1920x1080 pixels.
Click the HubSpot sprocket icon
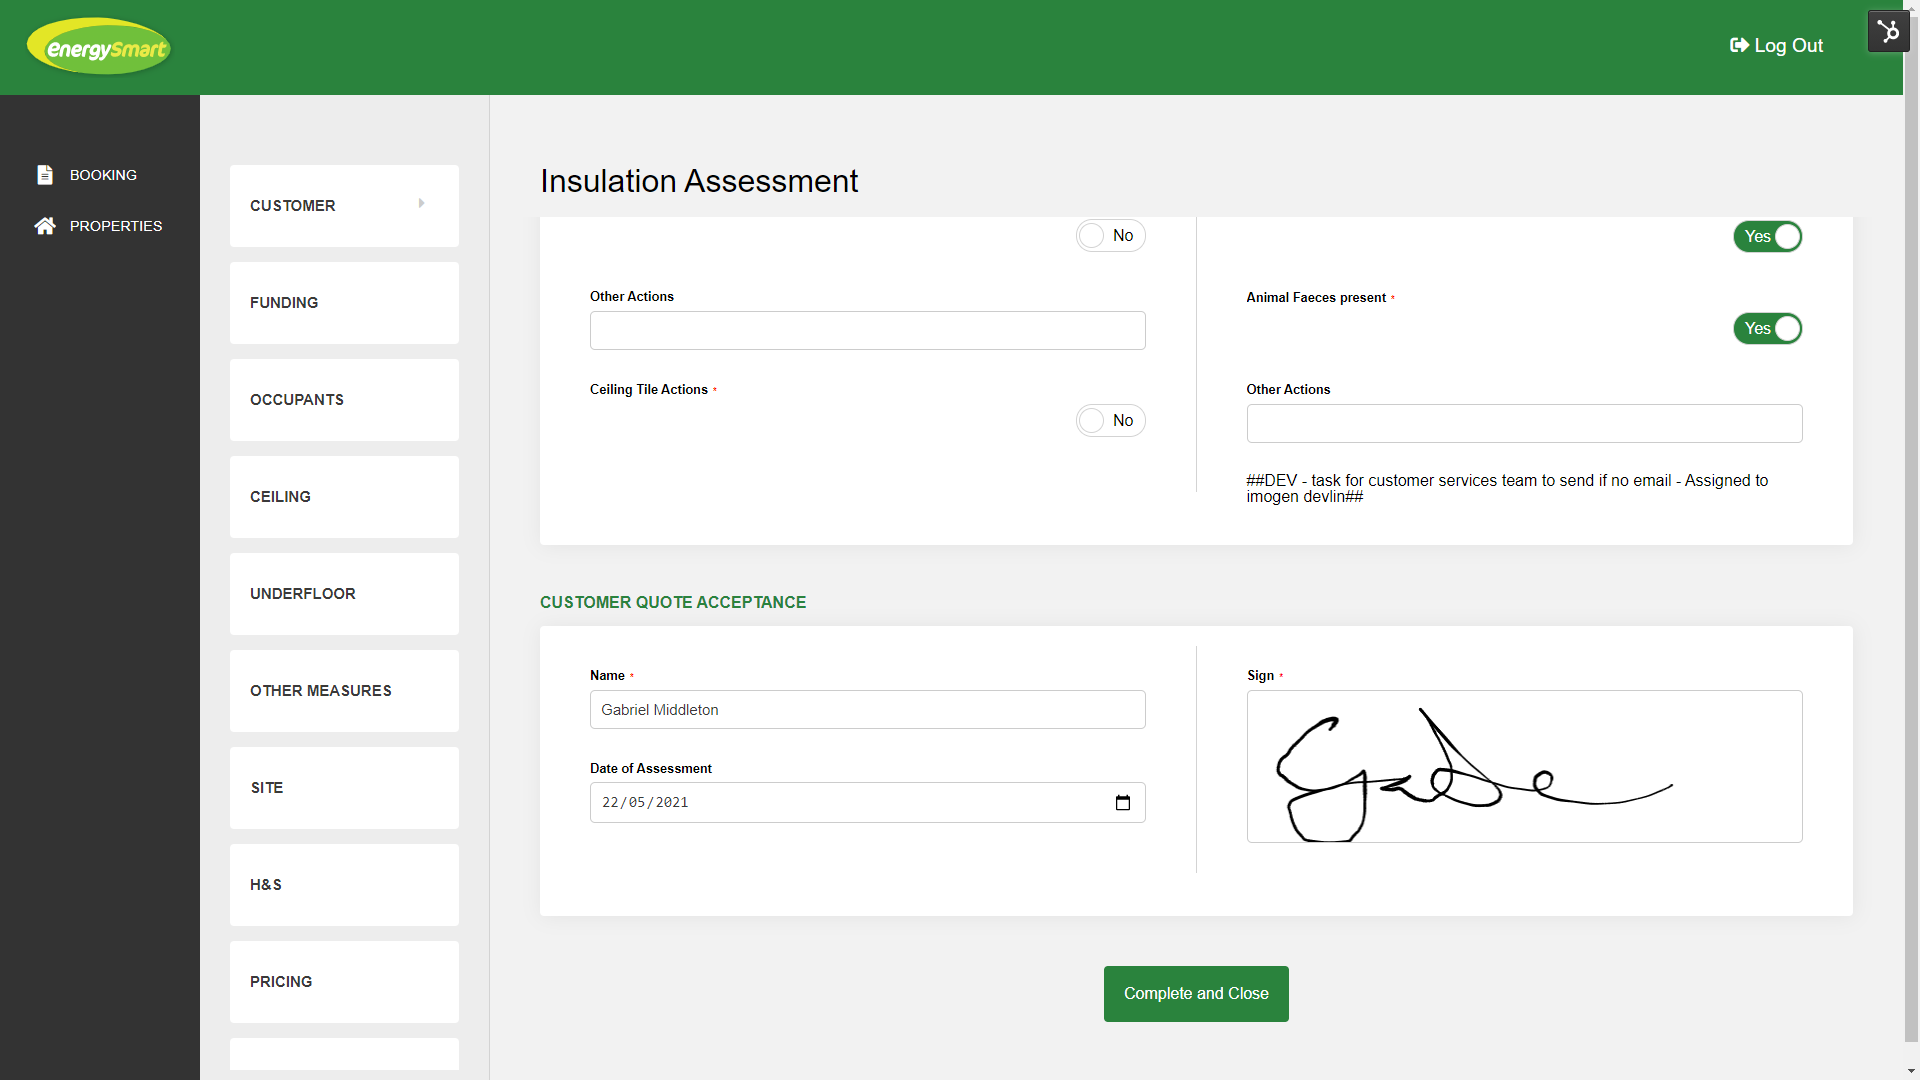tap(1888, 31)
